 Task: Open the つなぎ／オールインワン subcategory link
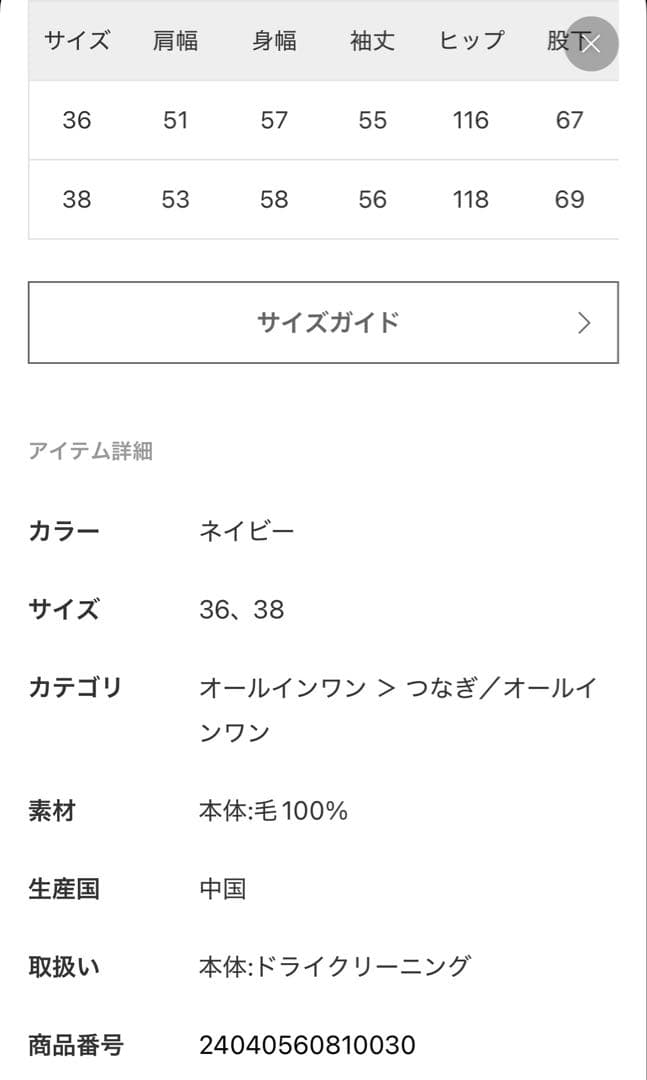(500, 688)
